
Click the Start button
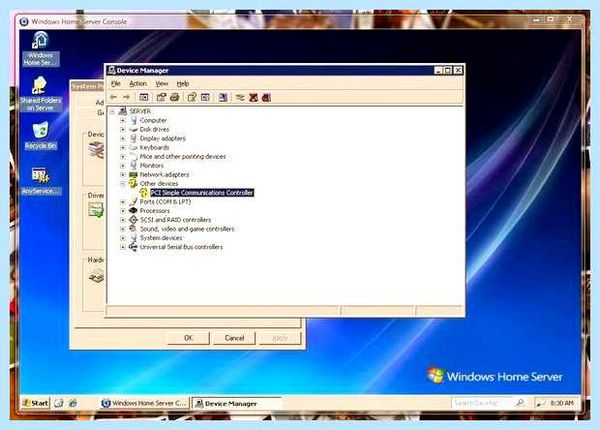pos(36,403)
